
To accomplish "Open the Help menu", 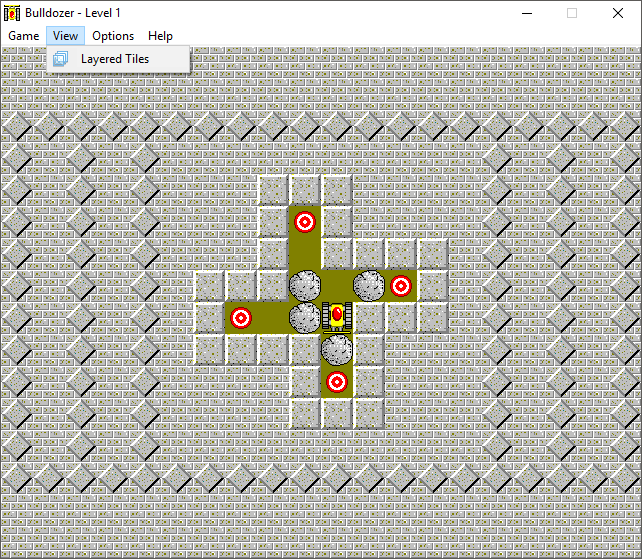I will [x=160, y=36].
